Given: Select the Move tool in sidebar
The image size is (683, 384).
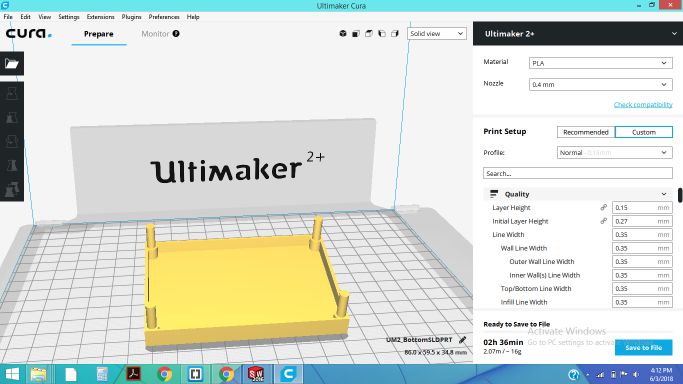Looking at the screenshot, I should [12, 93].
